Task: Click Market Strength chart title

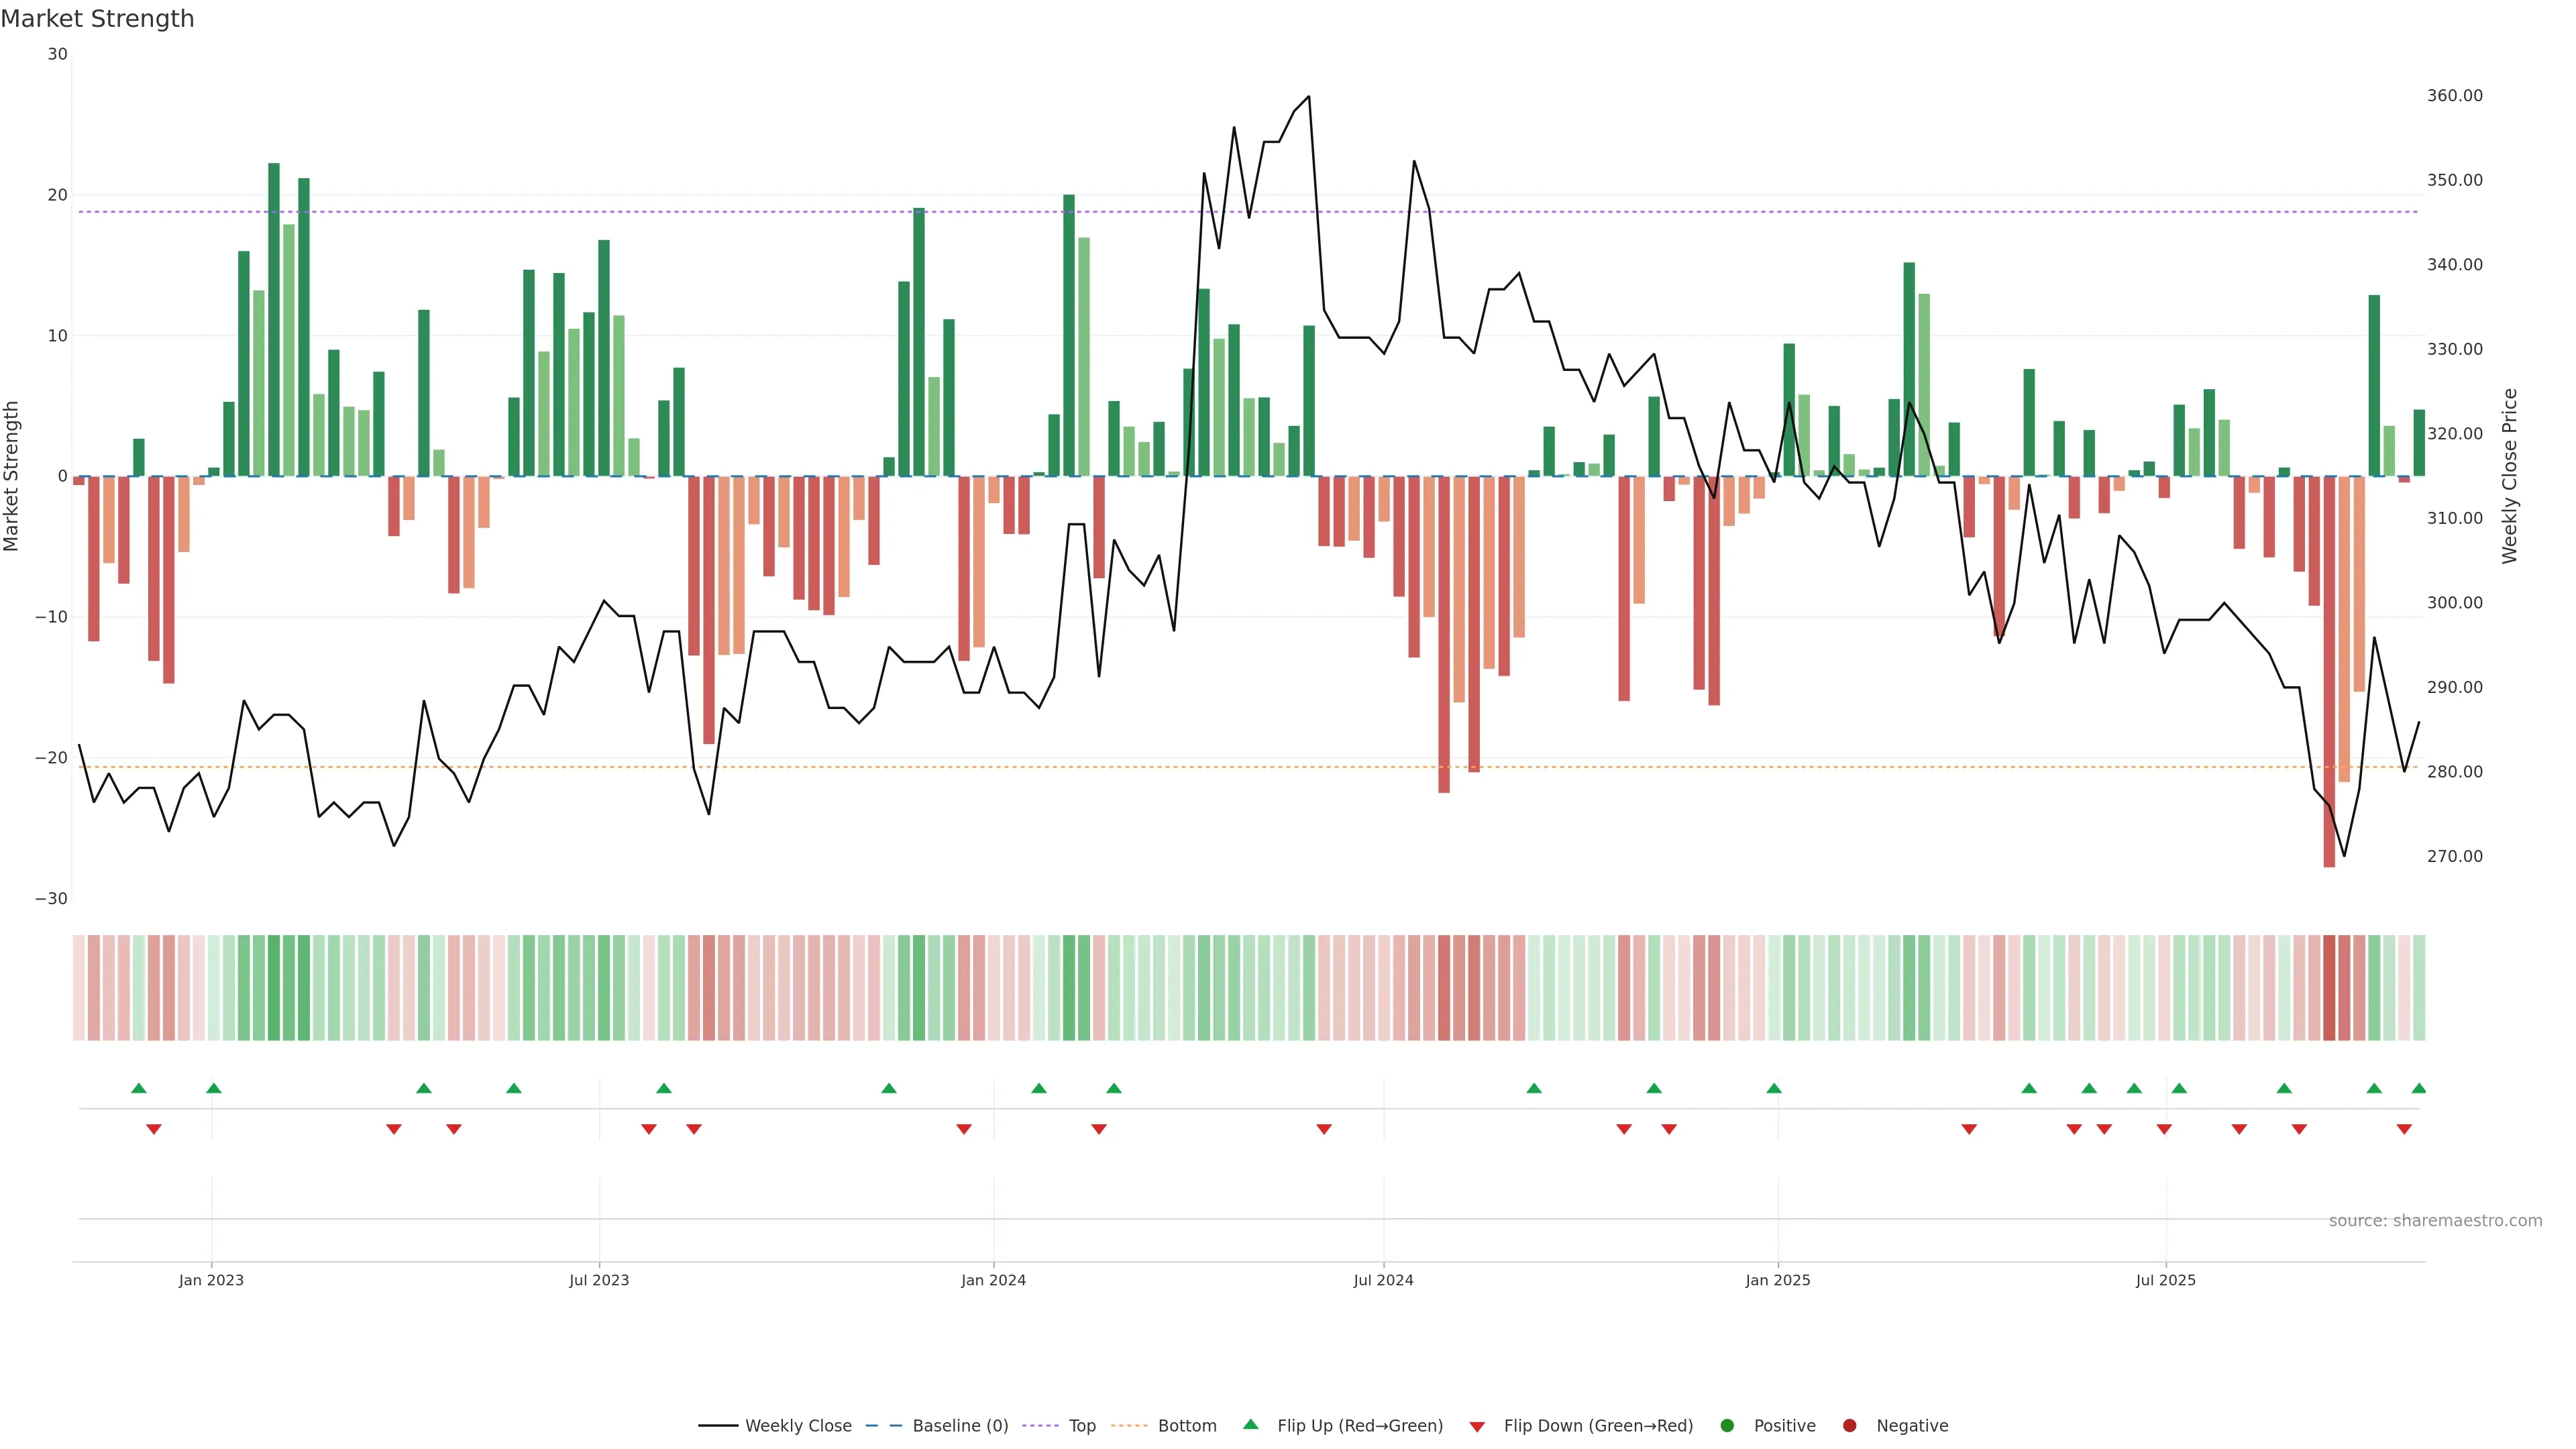Action: click(97, 19)
